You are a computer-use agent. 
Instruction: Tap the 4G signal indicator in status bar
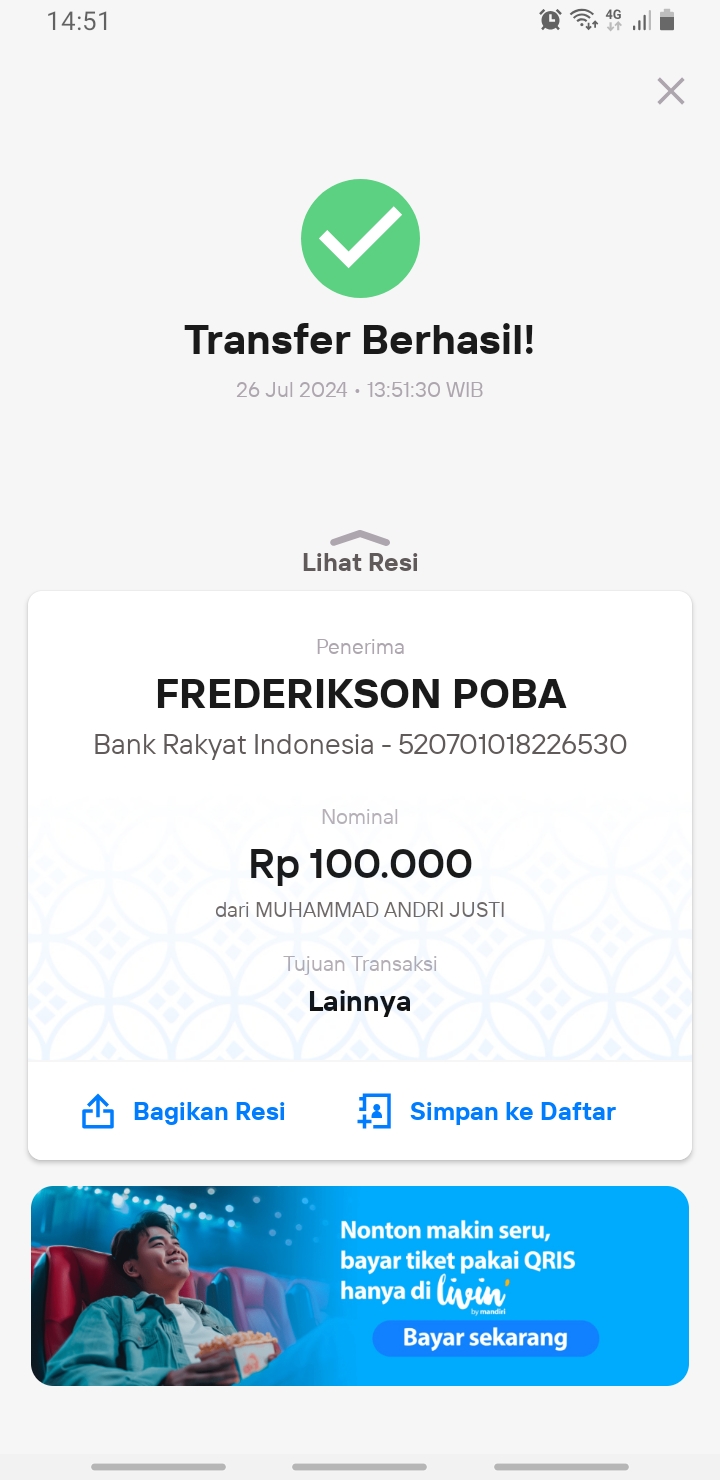coord(614,20)
